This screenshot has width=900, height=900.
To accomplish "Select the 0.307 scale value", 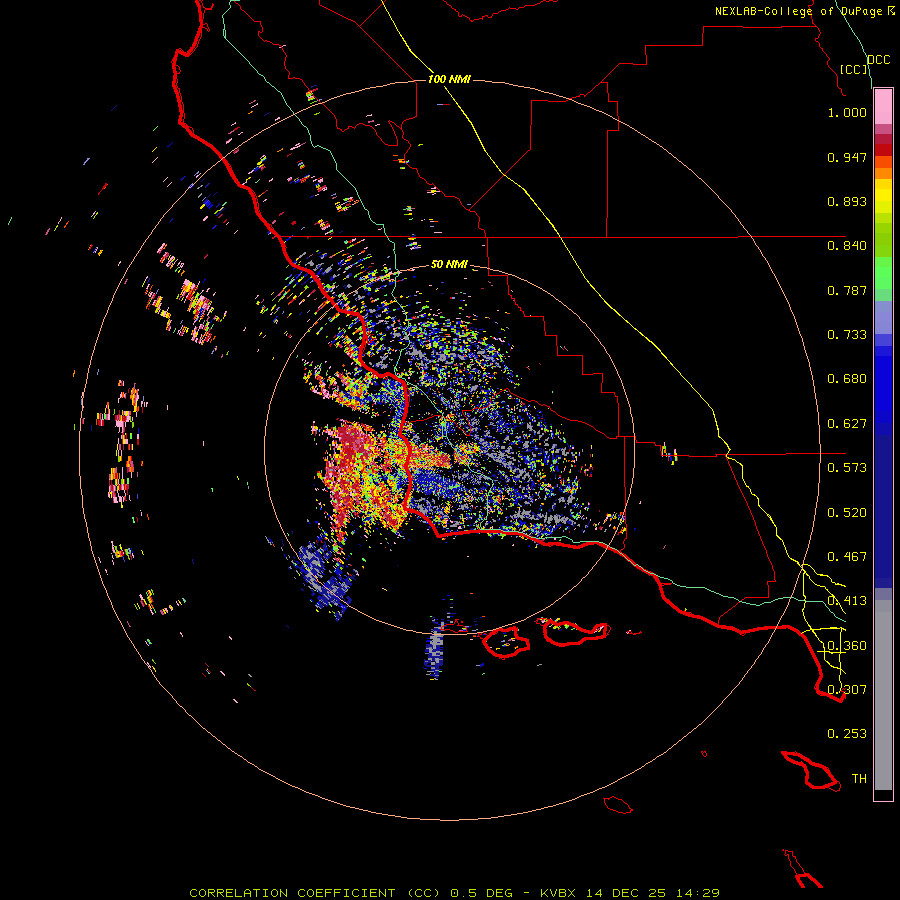I will (x=847, y=690).
